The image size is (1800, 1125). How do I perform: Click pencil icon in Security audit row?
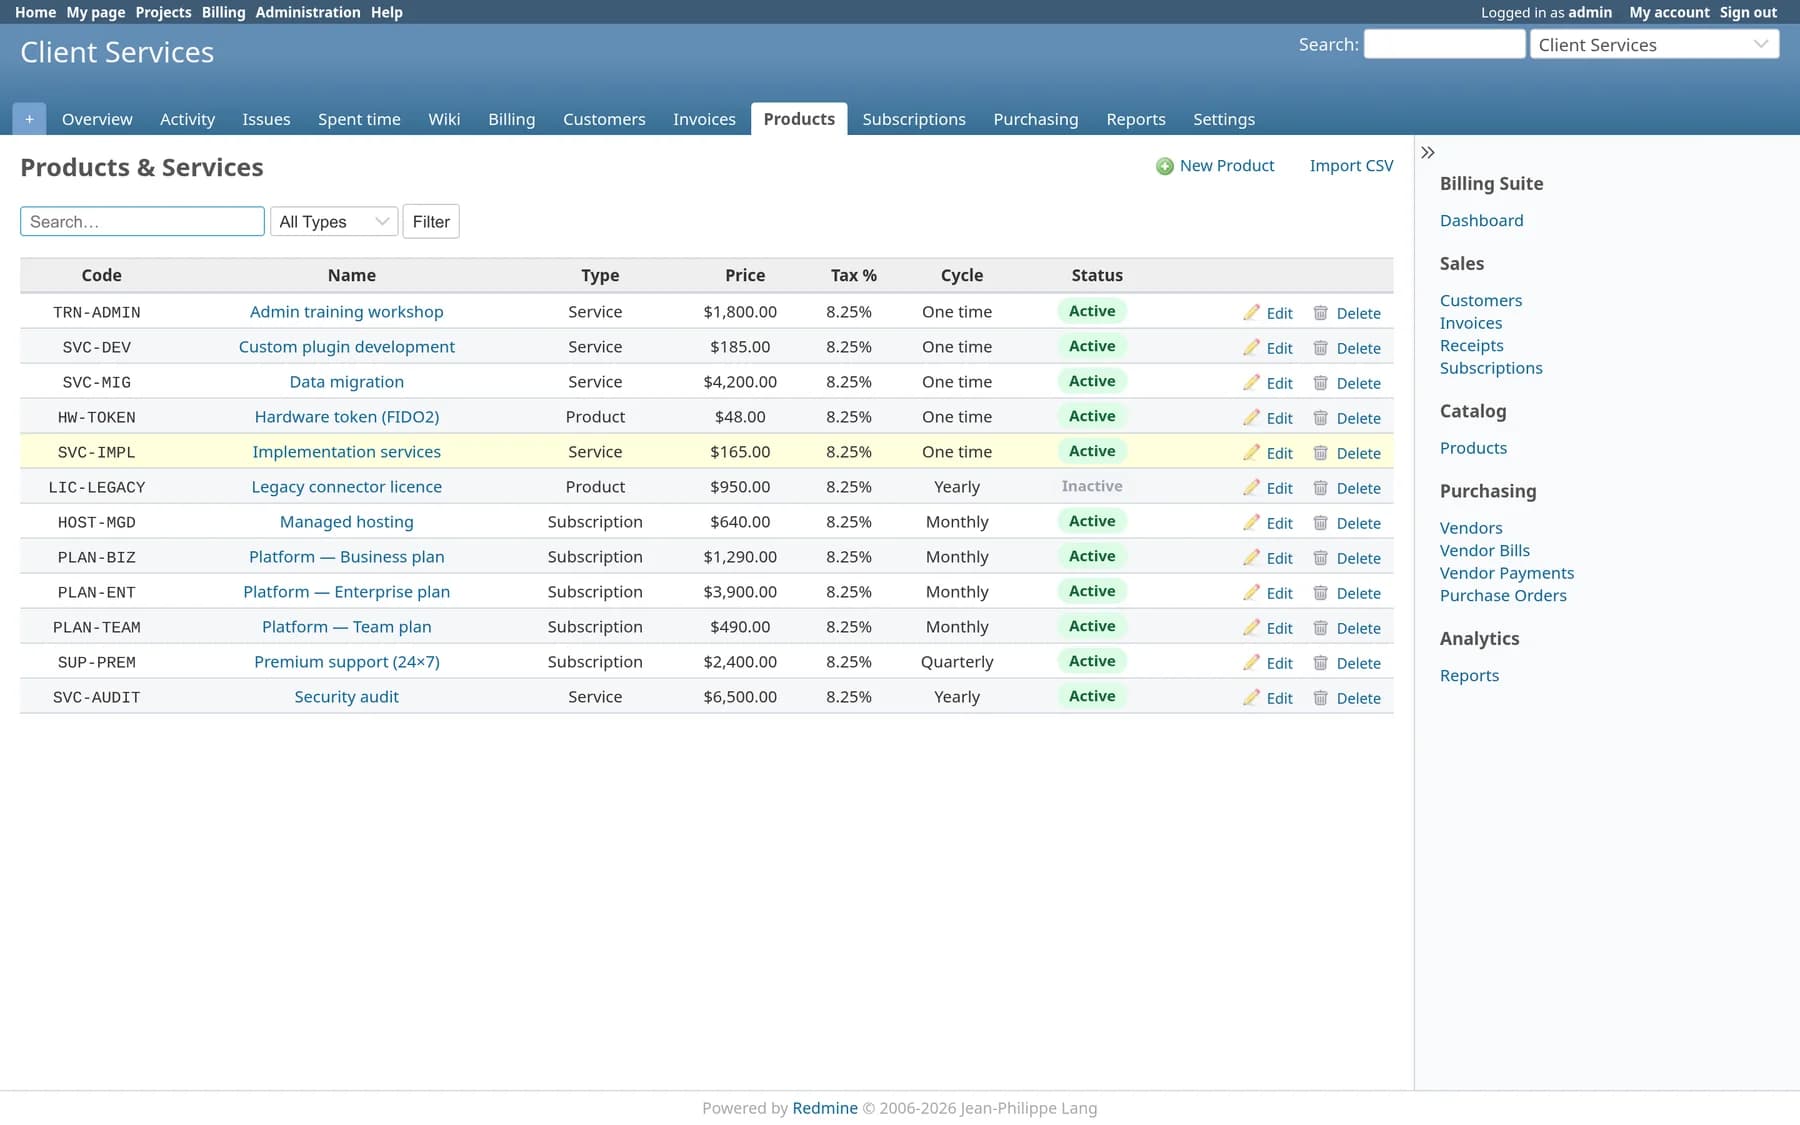pyautogui.click(x=1251, y=697)
